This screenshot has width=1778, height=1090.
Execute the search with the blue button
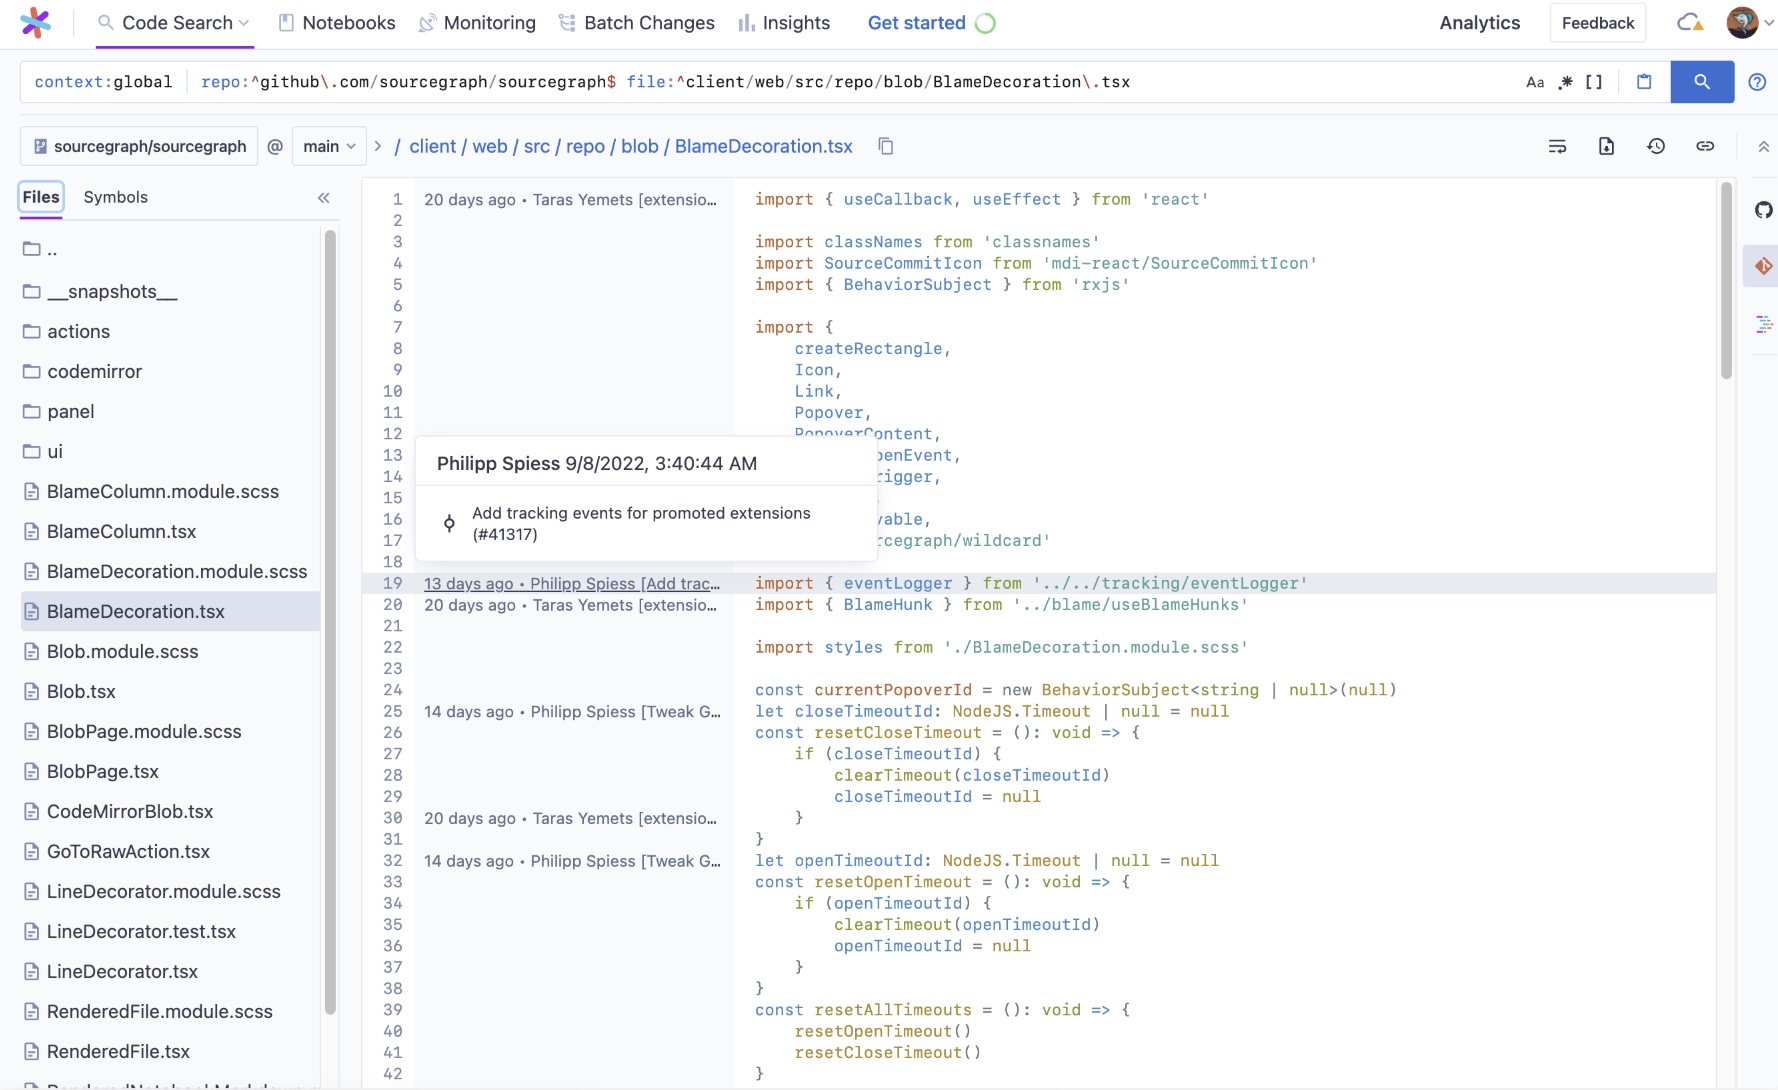[x=1702, y=82]
